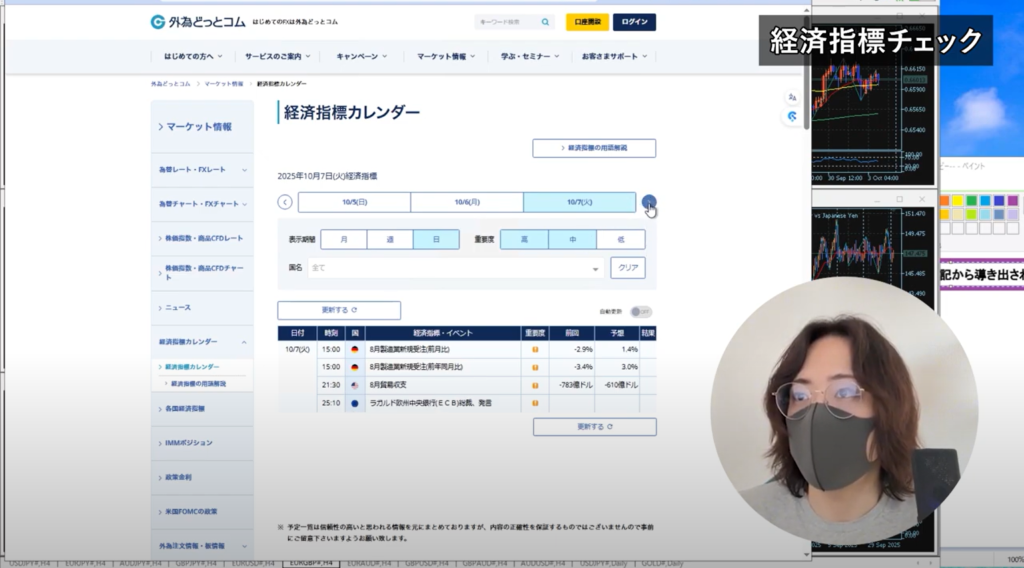Click importance icon for ECB Lagarde row

535,403
